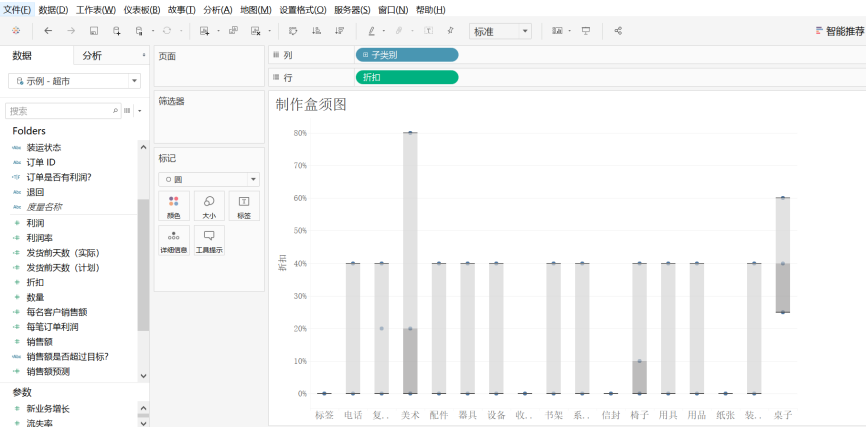Screen dimensions: 866x427
Task: Click the undo back arrow
Action: [48, 31]
